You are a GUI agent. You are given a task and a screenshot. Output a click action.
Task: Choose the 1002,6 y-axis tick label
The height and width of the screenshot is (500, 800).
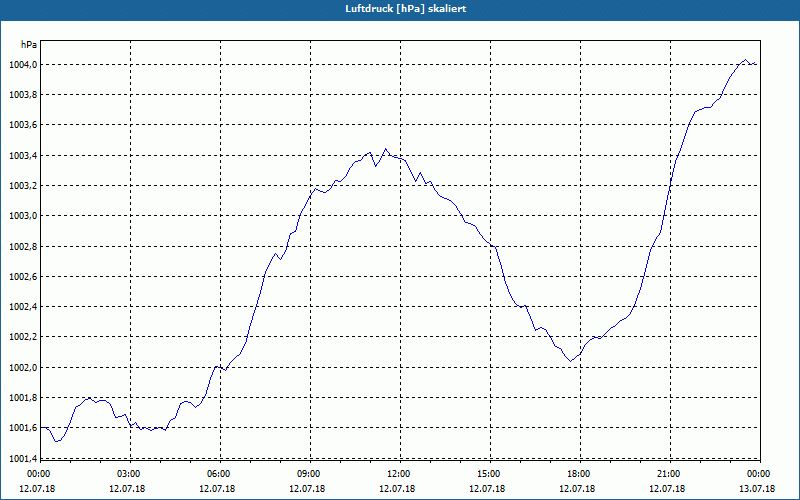pos(22,277)
